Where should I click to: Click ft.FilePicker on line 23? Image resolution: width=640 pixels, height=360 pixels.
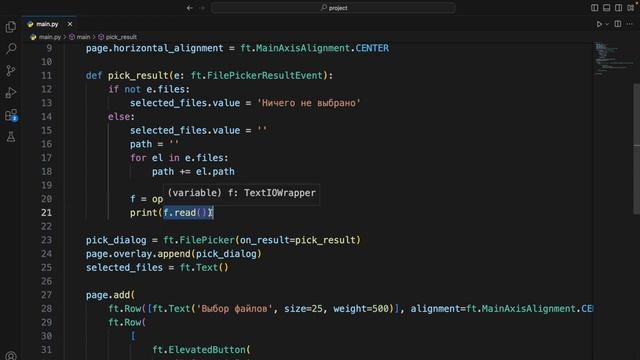click(199, 240)
